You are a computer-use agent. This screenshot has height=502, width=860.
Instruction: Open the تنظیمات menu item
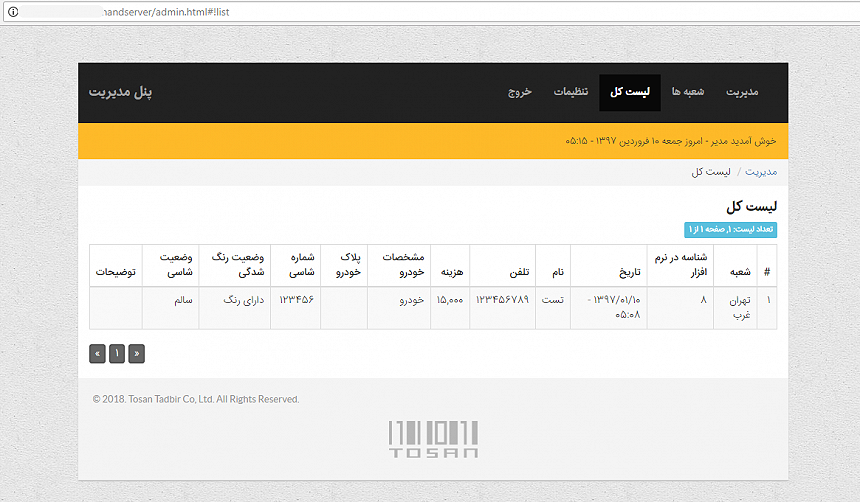coord(571,92)
